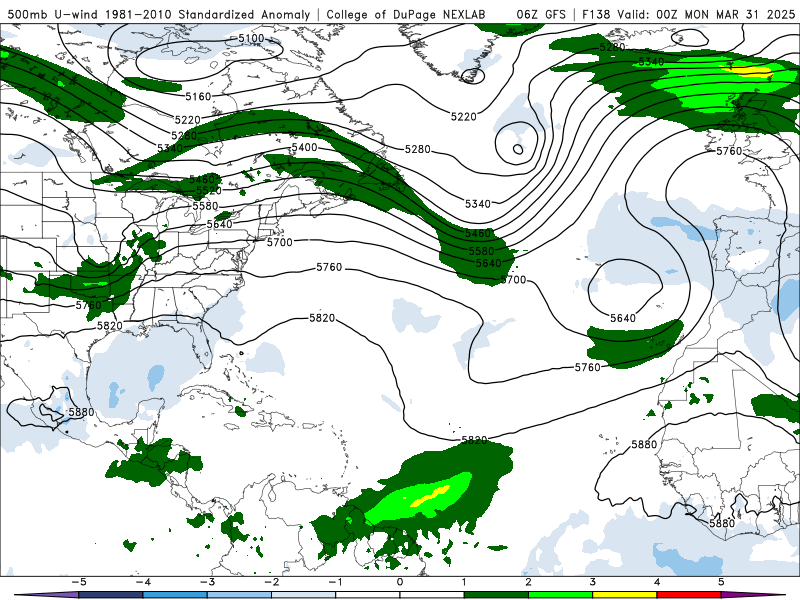Click the bright green 2 to 3 colorbar segment
The width and height of the screenshot is (800, 600).
[560, 595]
